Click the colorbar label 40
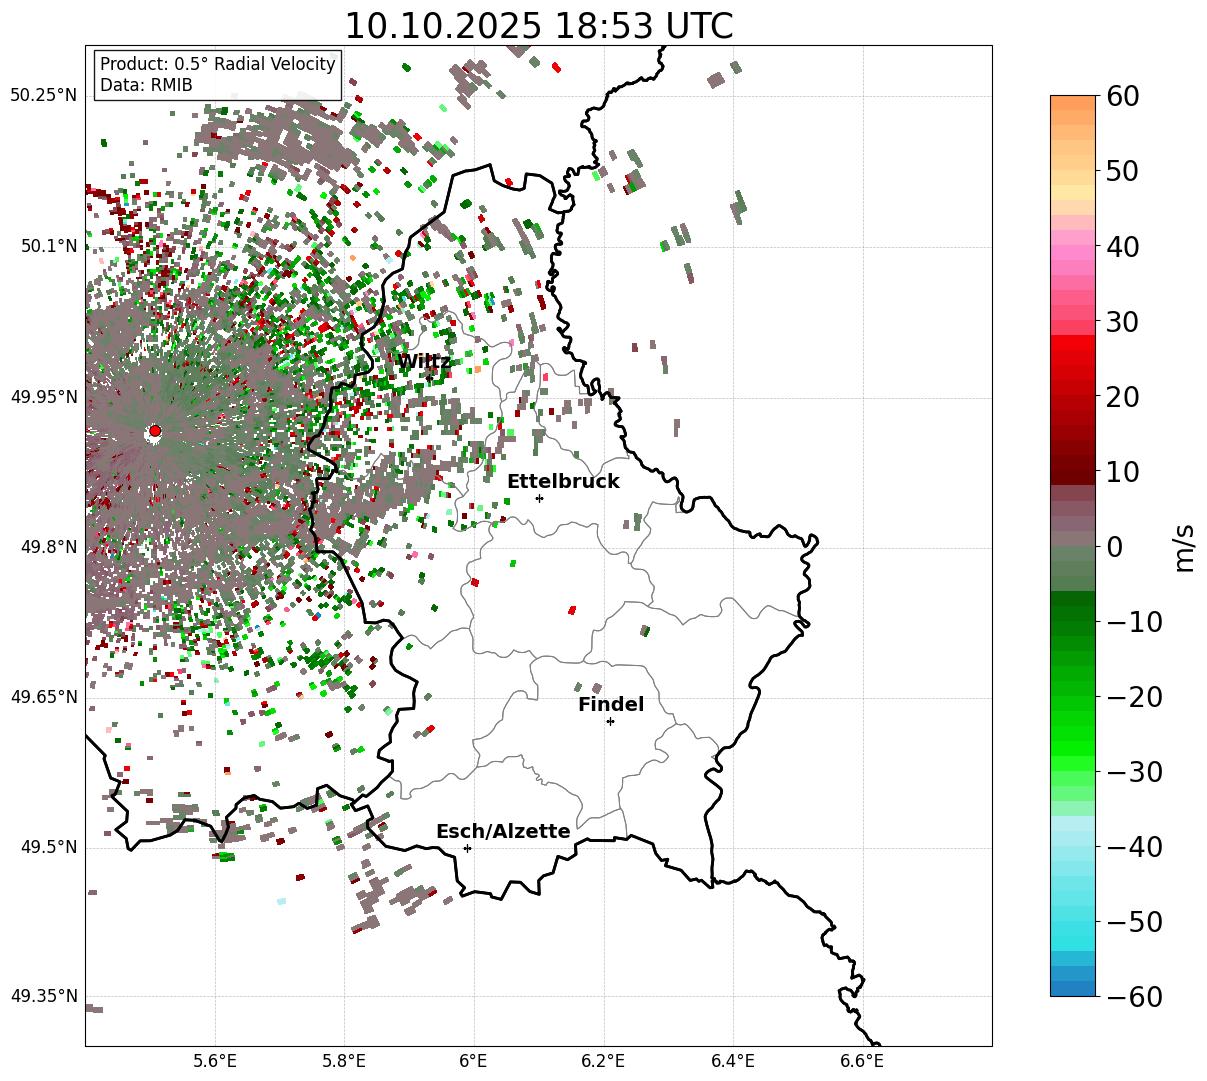 (x=1125, y=246)
